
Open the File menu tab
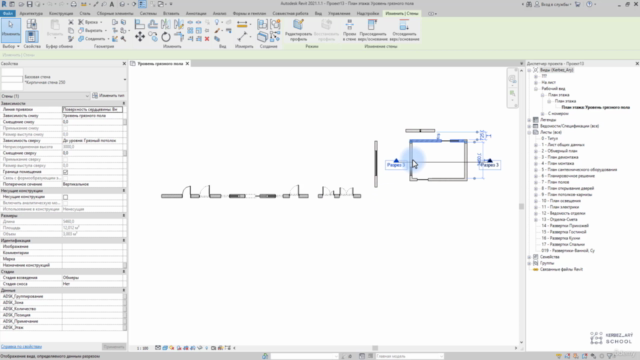coord(8,13)
